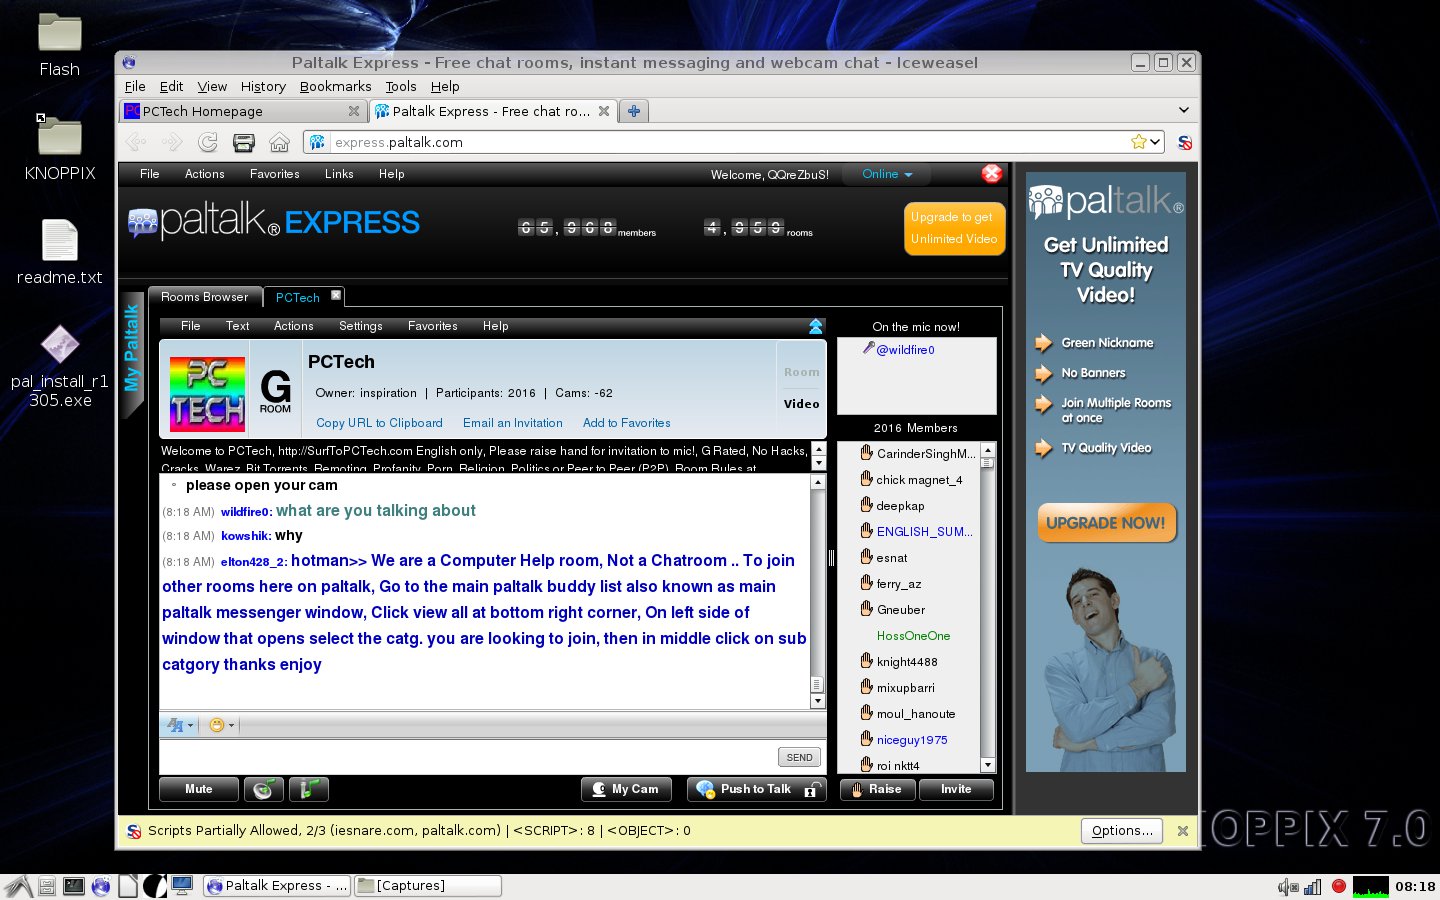Image resolution: width=1440 pixels, height=900 pixels.
Task: Go forward with the browser forward arrow
Action: [172, 142]
